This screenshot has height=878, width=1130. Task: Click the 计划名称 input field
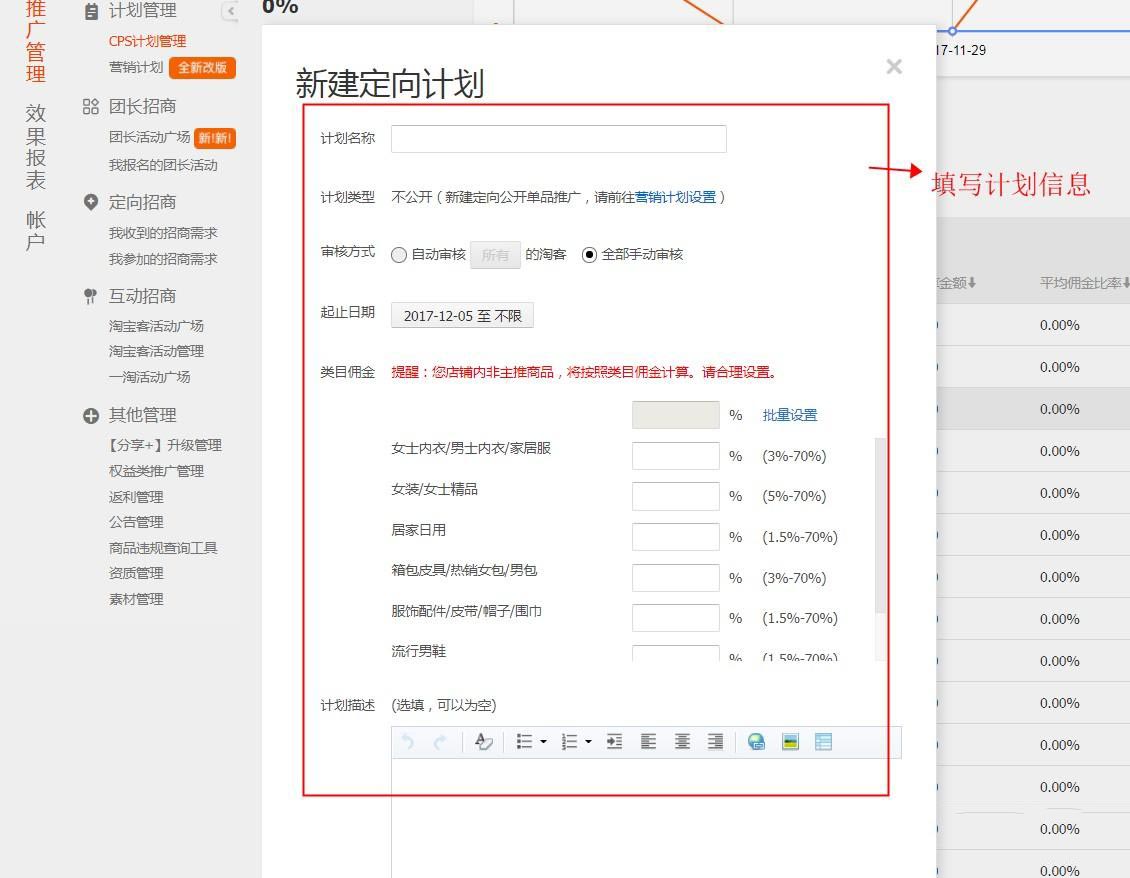click(558, 138)
